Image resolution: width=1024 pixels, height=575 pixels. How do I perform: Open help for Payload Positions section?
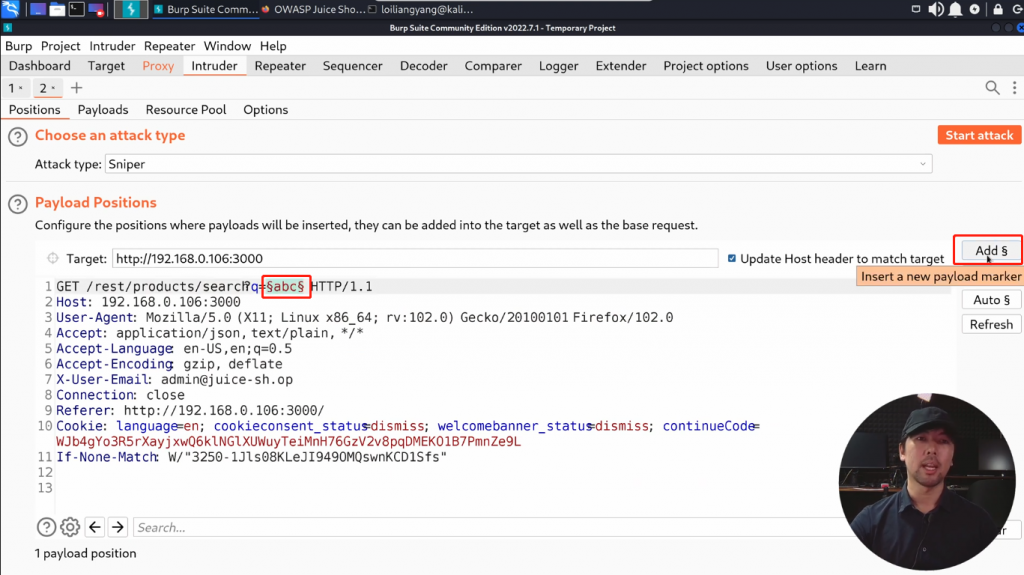point(17,204)
